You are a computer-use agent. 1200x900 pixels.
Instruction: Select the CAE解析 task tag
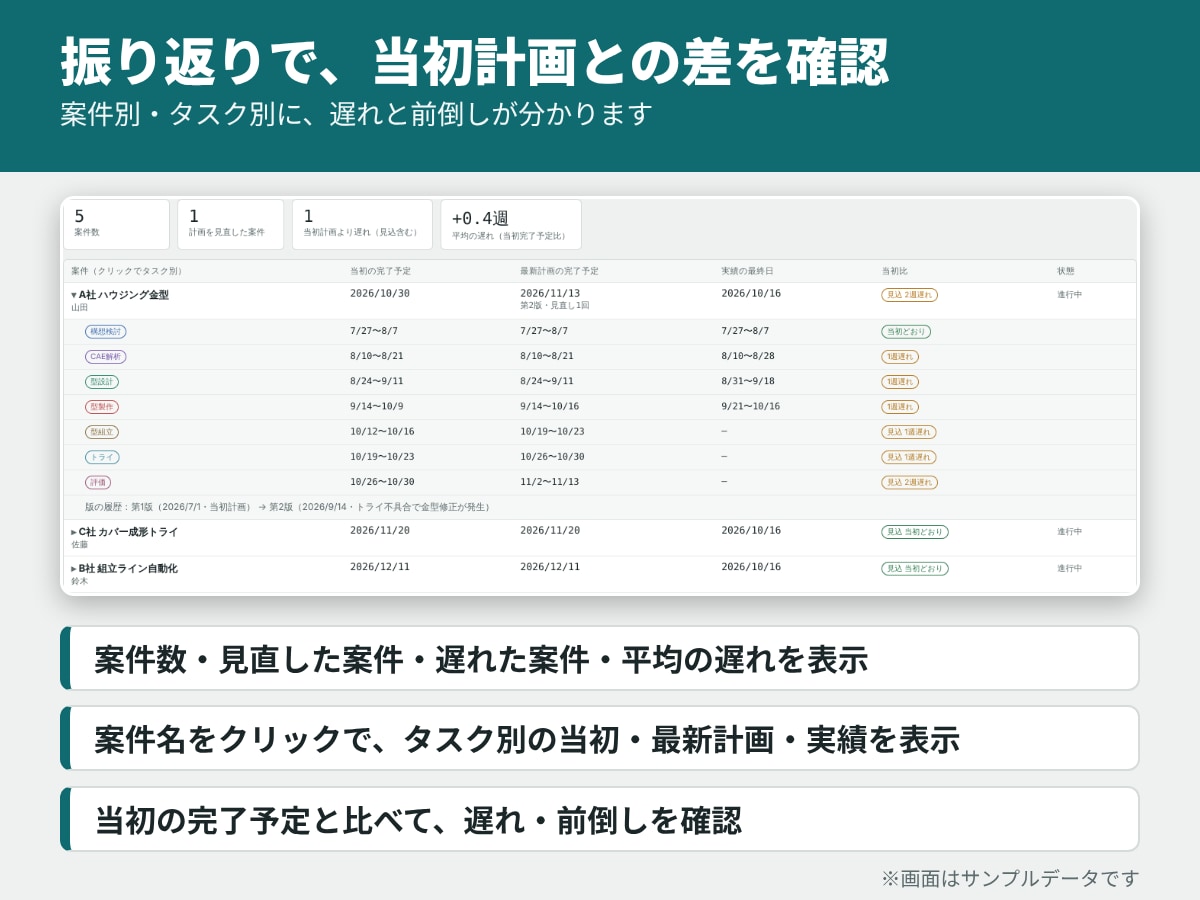point(106,357)
